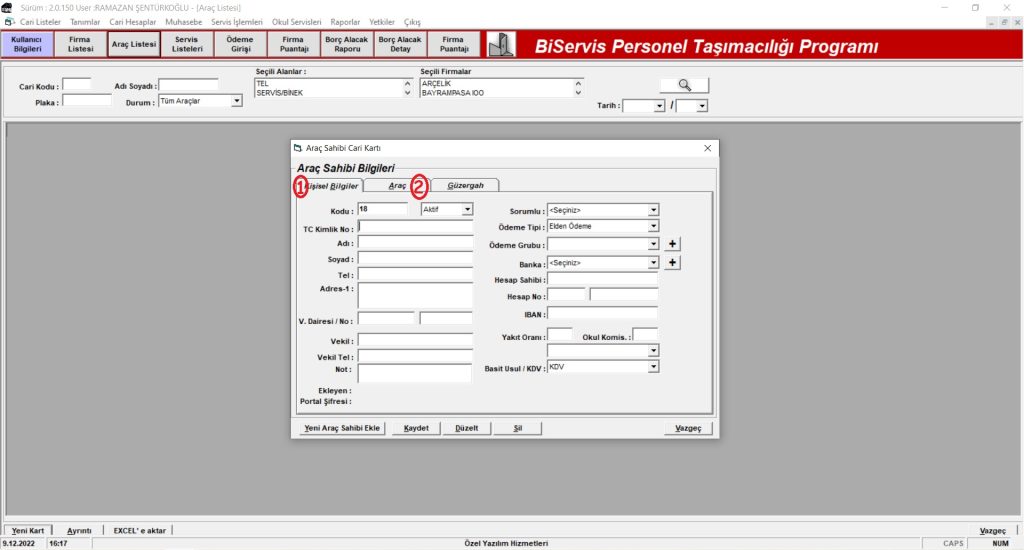Click the Kaydet button
The height and width of the screenshot is (550, 1024).
416,428
